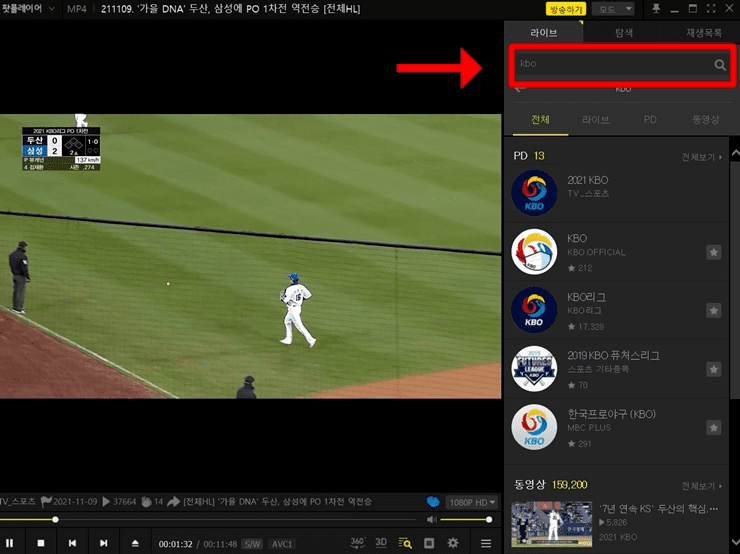
Task: Open a file with the eject button
Action: 135,543
